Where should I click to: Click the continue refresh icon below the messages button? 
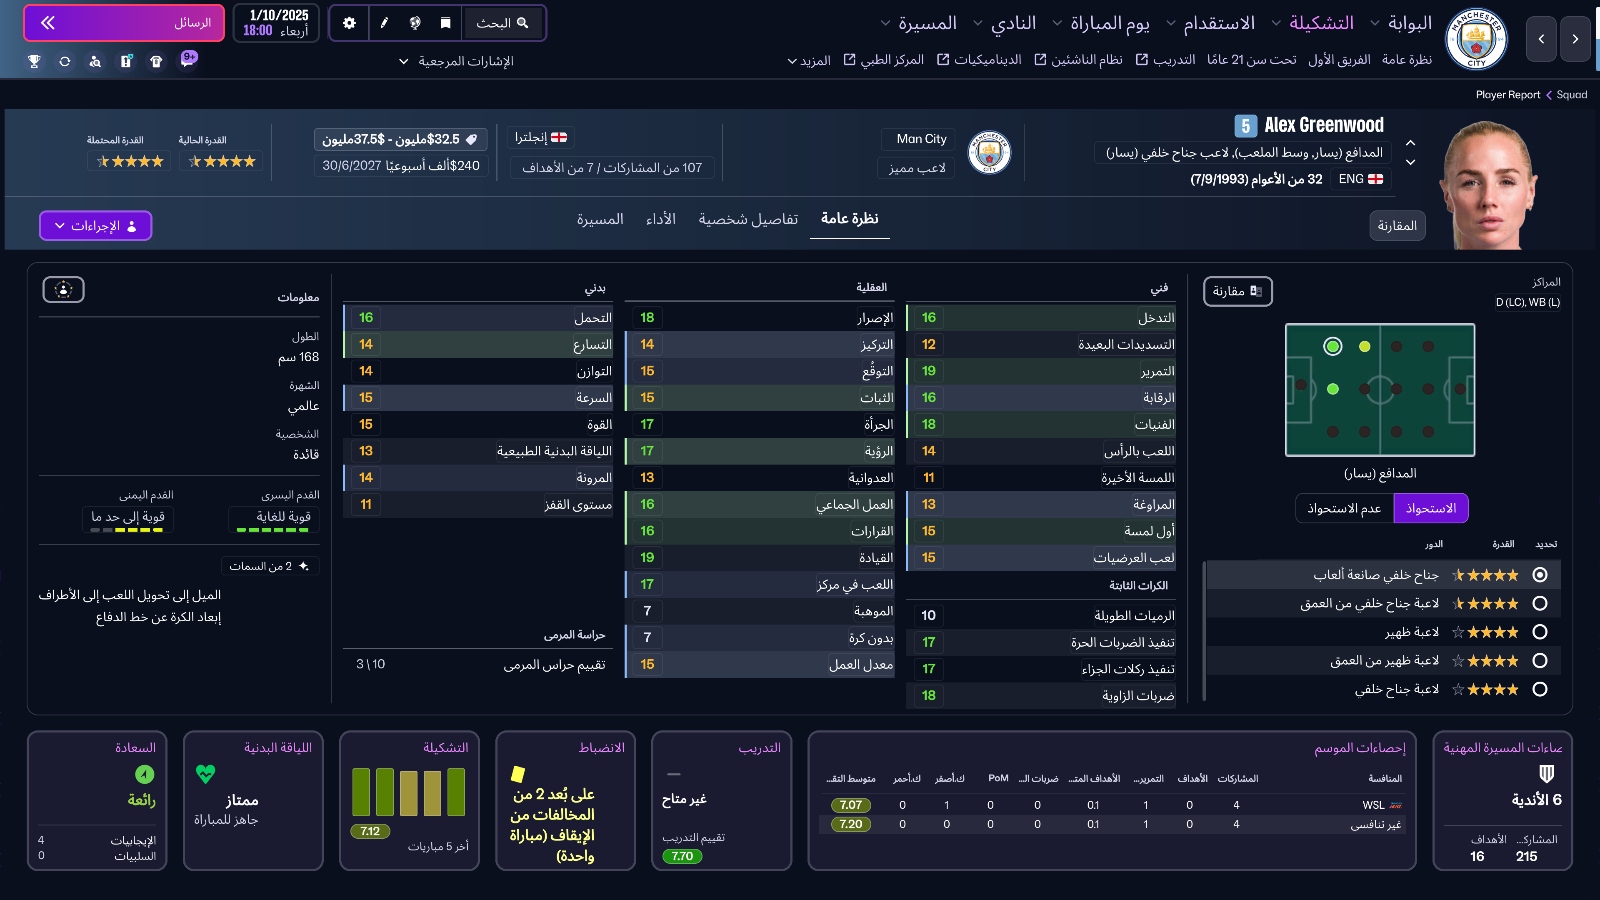click(64, 61)
